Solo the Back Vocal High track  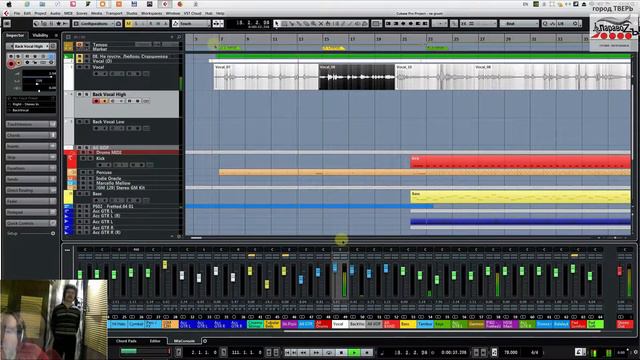87,94
